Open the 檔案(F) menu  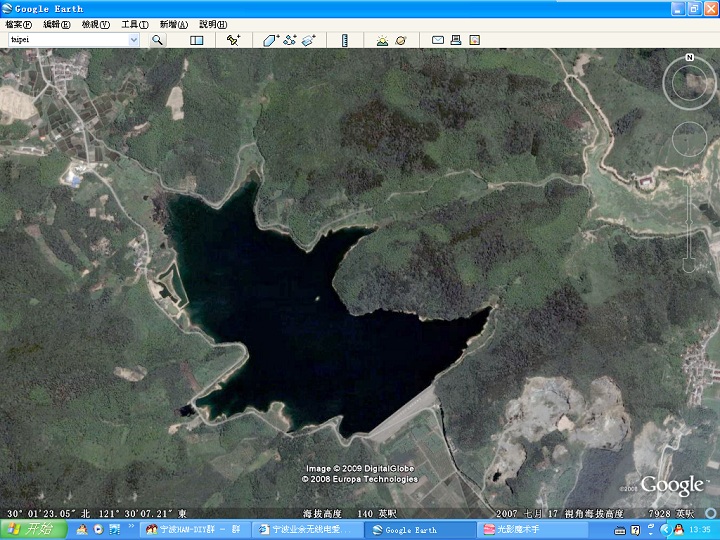18,24
